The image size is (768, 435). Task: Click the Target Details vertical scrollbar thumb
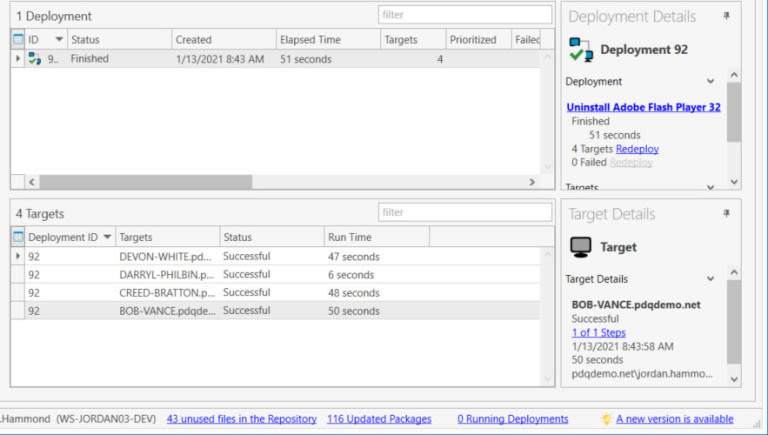click(734, 322)
